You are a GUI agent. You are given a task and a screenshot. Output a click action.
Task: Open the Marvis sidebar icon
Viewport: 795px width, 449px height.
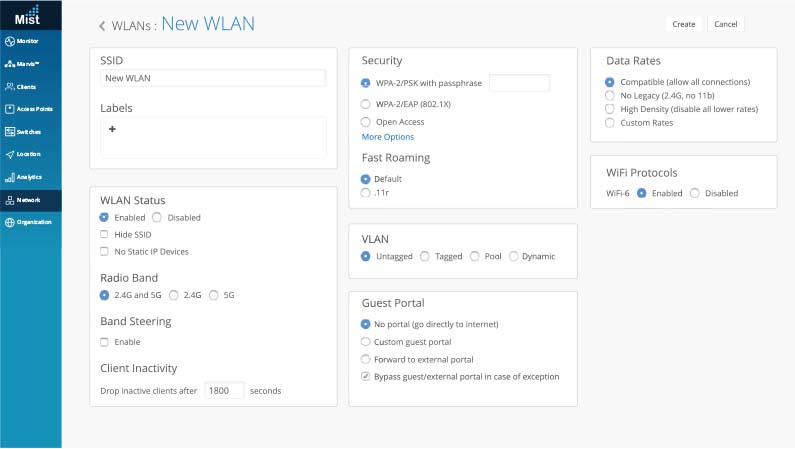9,64
